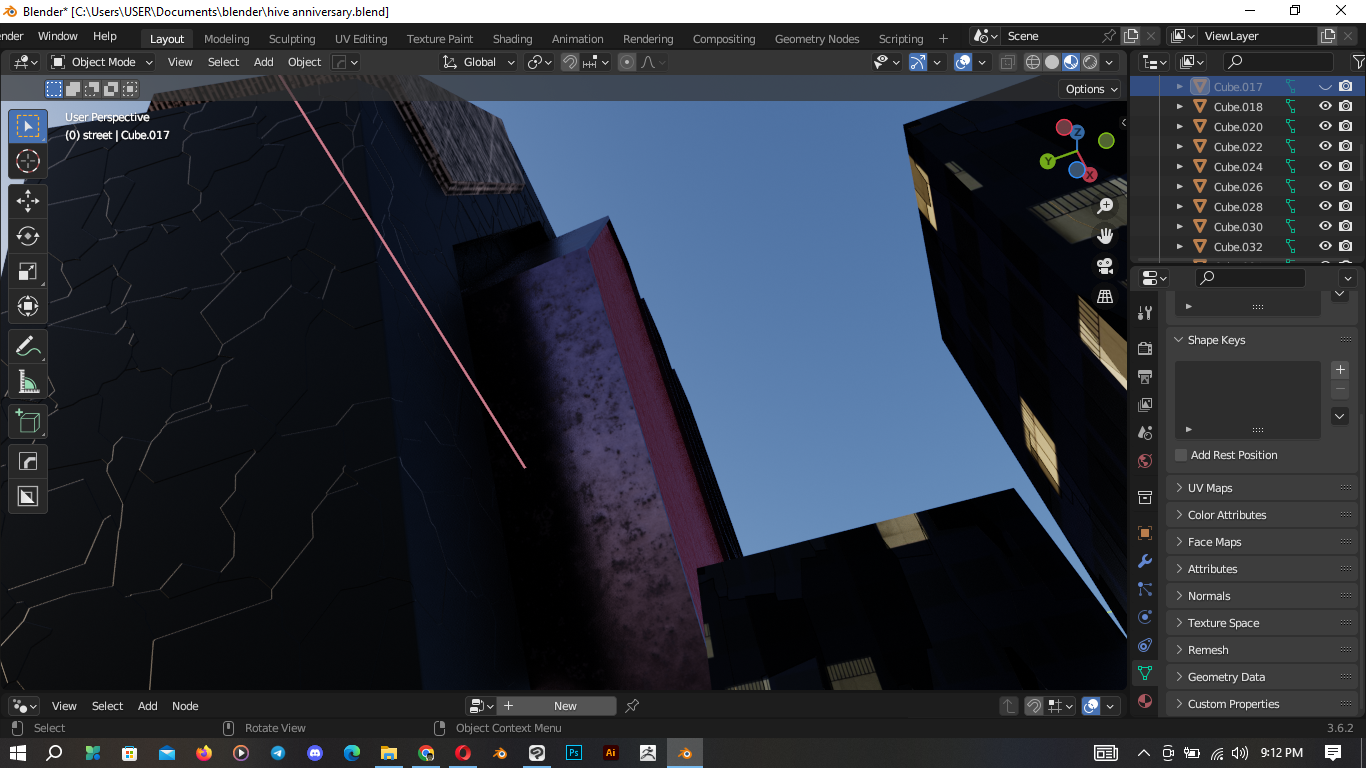Open the Physics properties tab
Image resolution: width=1366 pixels, height=768 pixels.
[1145, 617]
